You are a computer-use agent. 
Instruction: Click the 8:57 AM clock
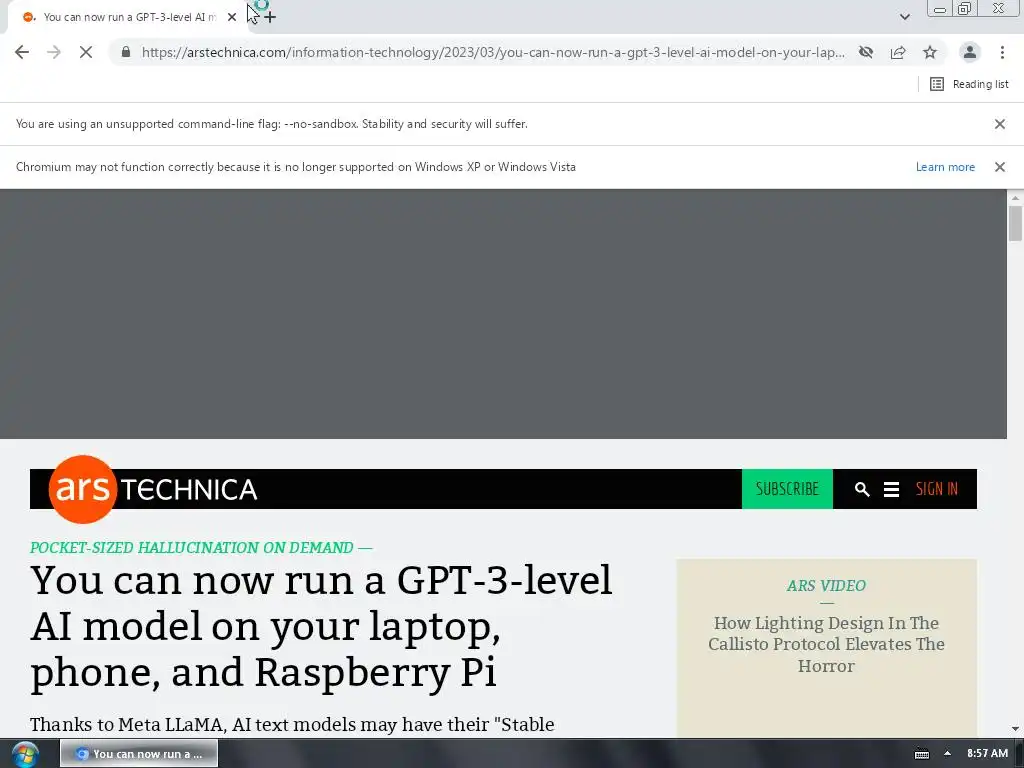[987, 754]
